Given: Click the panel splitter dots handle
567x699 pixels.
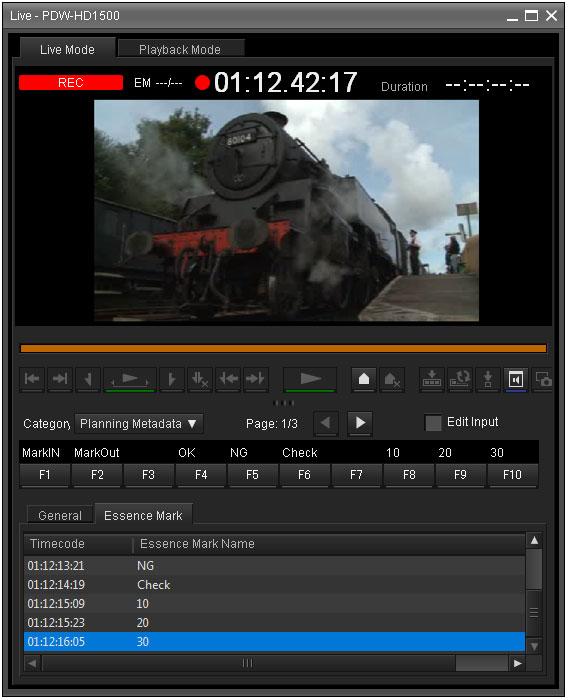Looking at the screenshot, I should [x=284, y=403].
